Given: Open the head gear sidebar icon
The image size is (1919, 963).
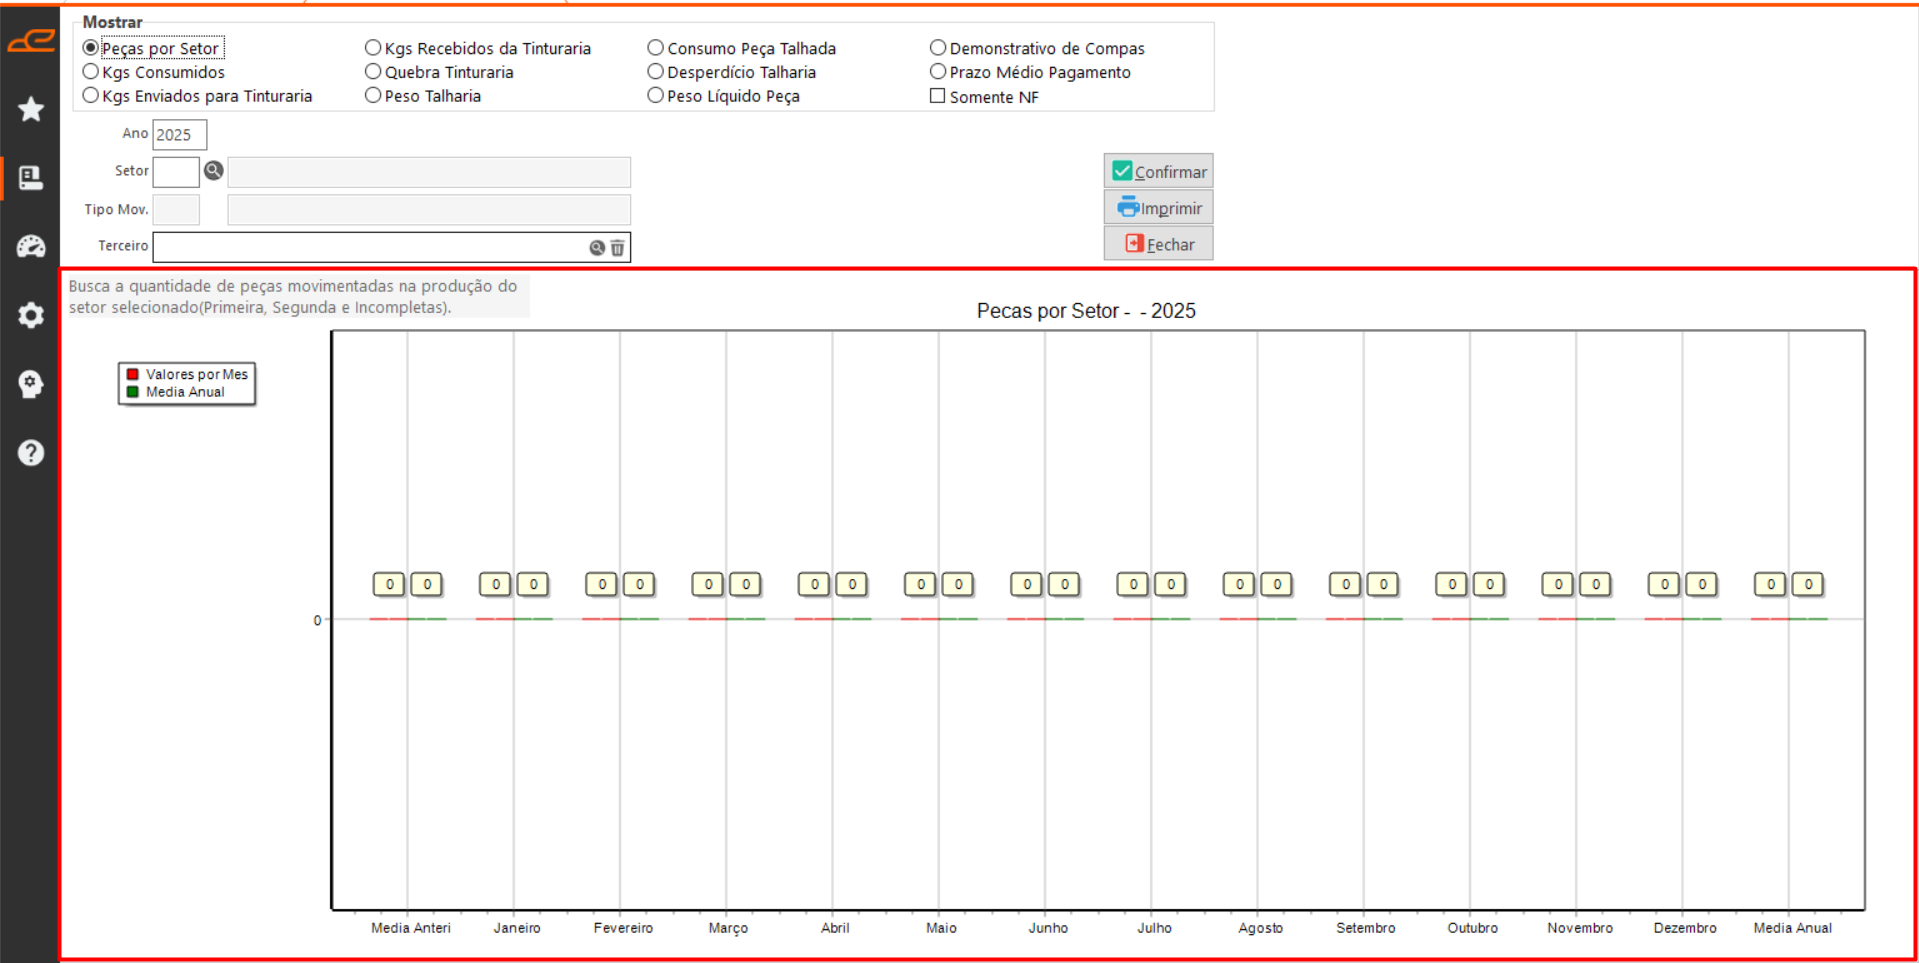Looking at the screenshot, I should click(x=31, y=384).
